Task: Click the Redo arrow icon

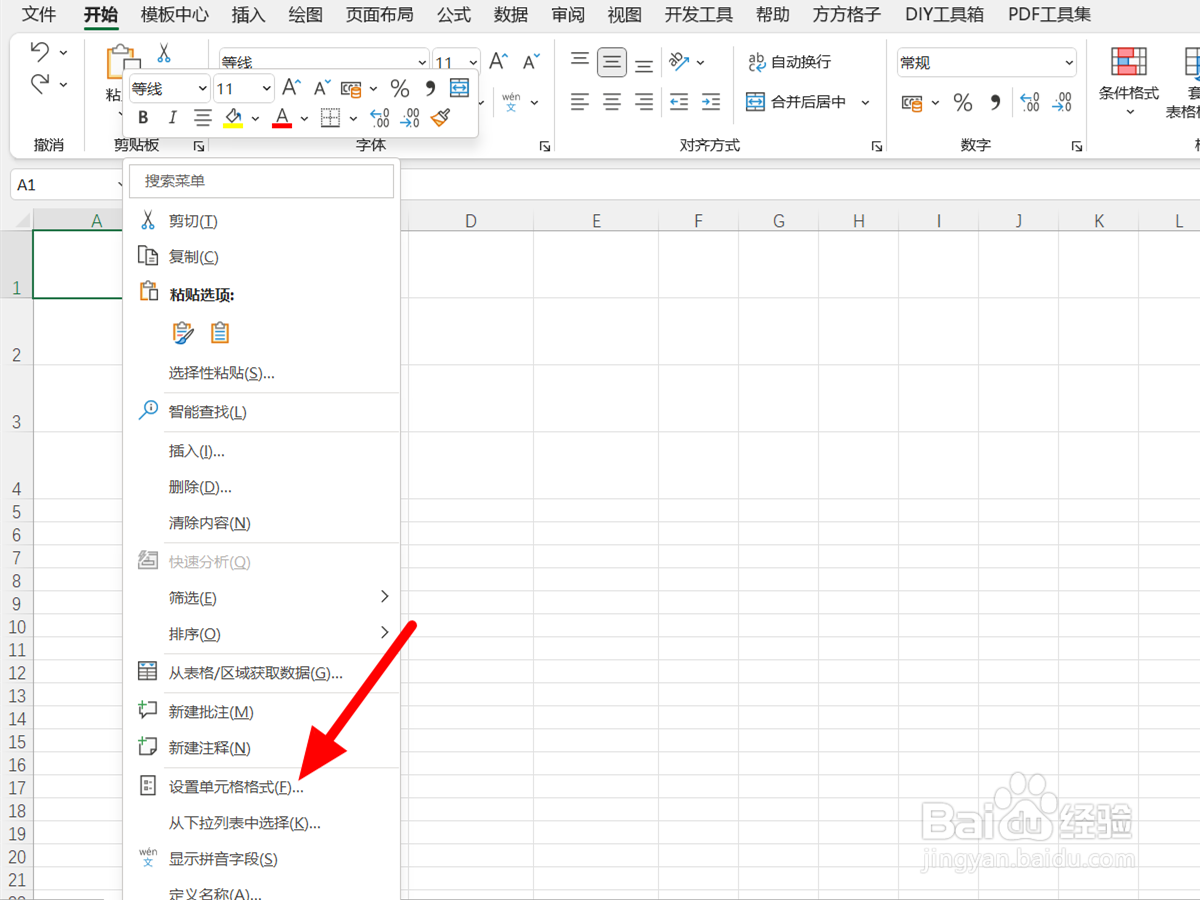Action: pyautogui.click(x=39, y=83)
